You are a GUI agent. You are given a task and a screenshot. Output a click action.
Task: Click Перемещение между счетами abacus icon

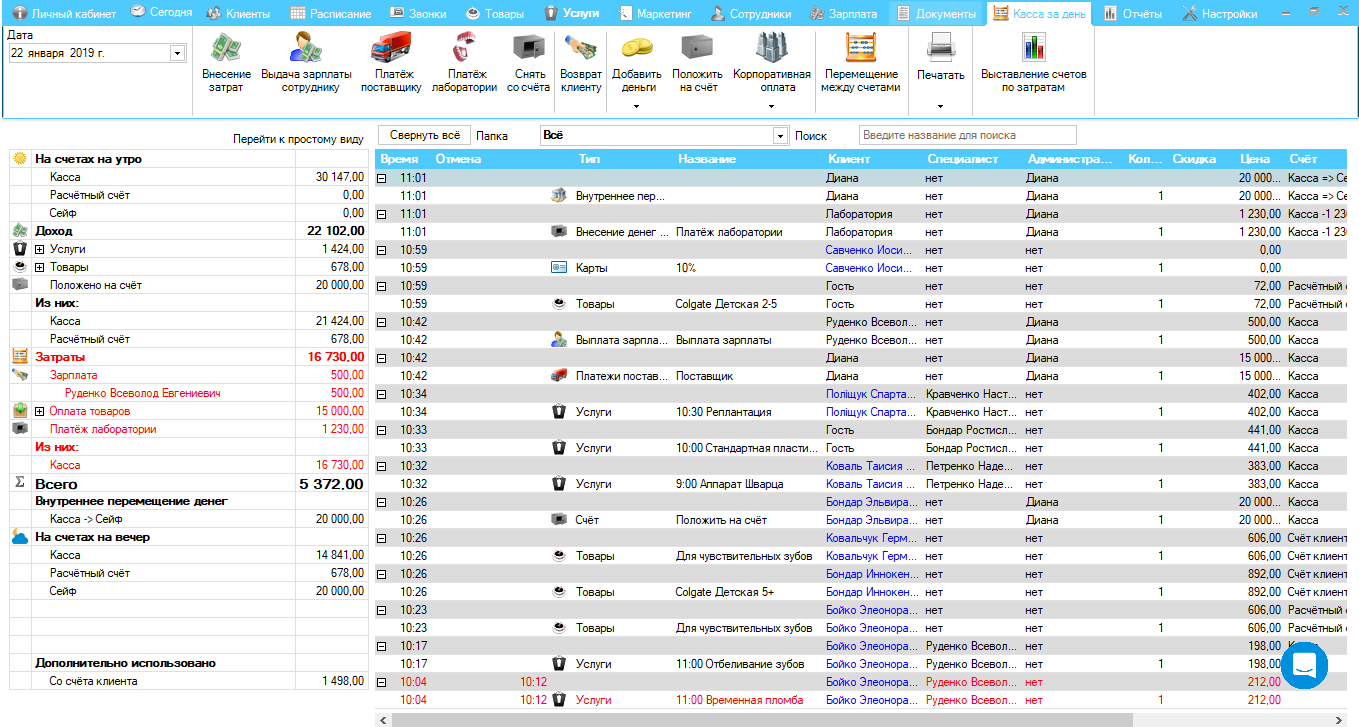point(861,49)
